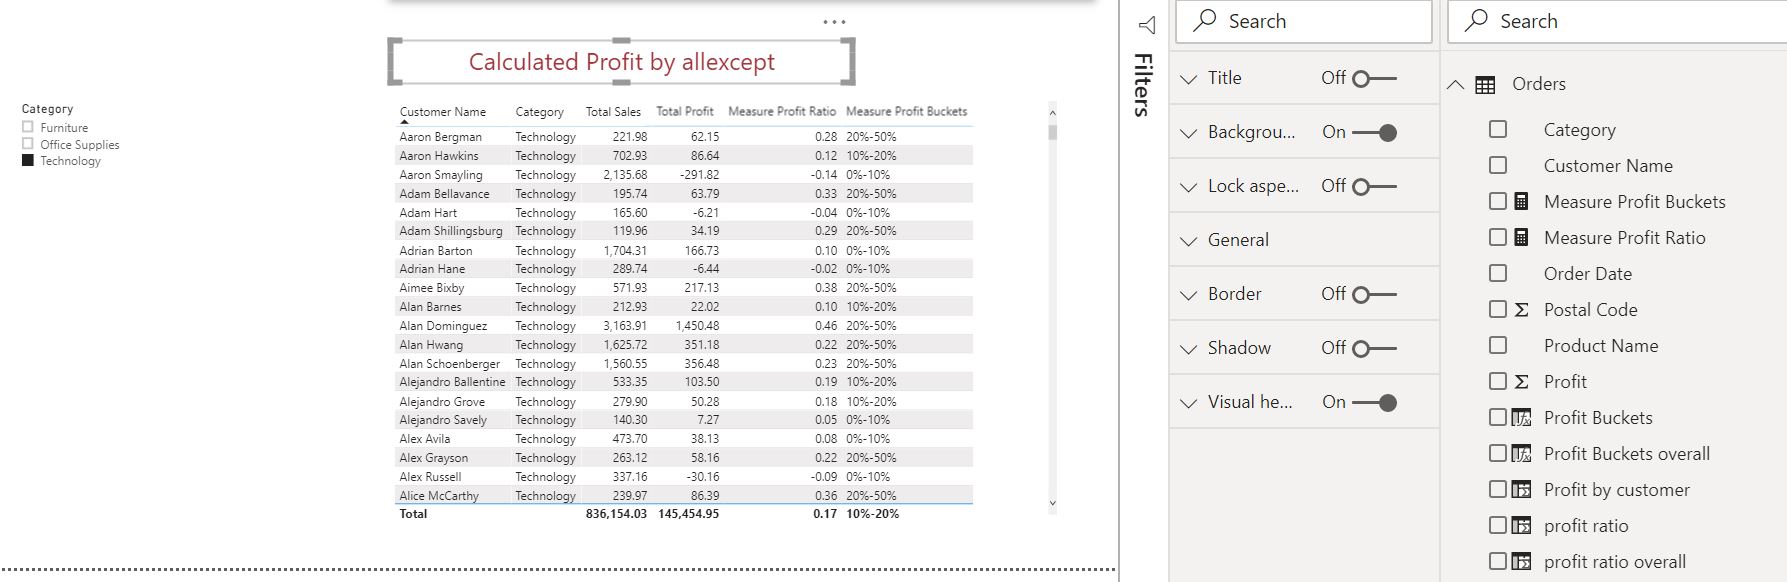Expand the Title format section
Viewport: 1787px width, 582px height.
1189,79
